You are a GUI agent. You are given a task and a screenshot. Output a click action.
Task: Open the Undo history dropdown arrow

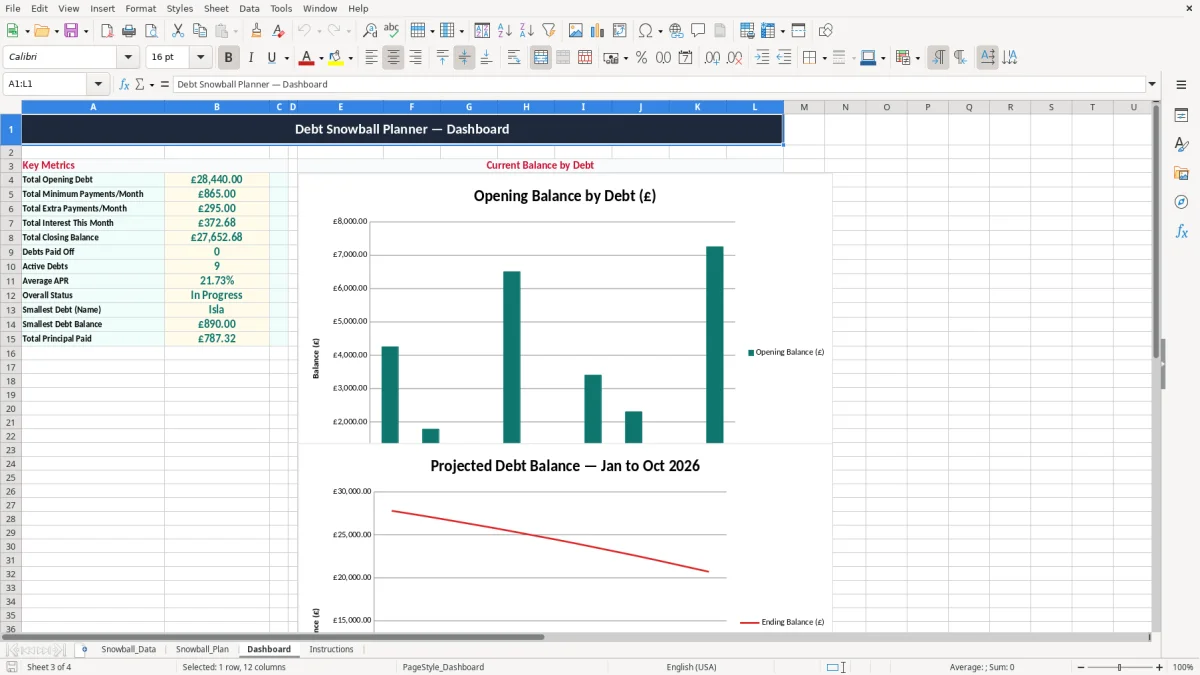point(318,31)
